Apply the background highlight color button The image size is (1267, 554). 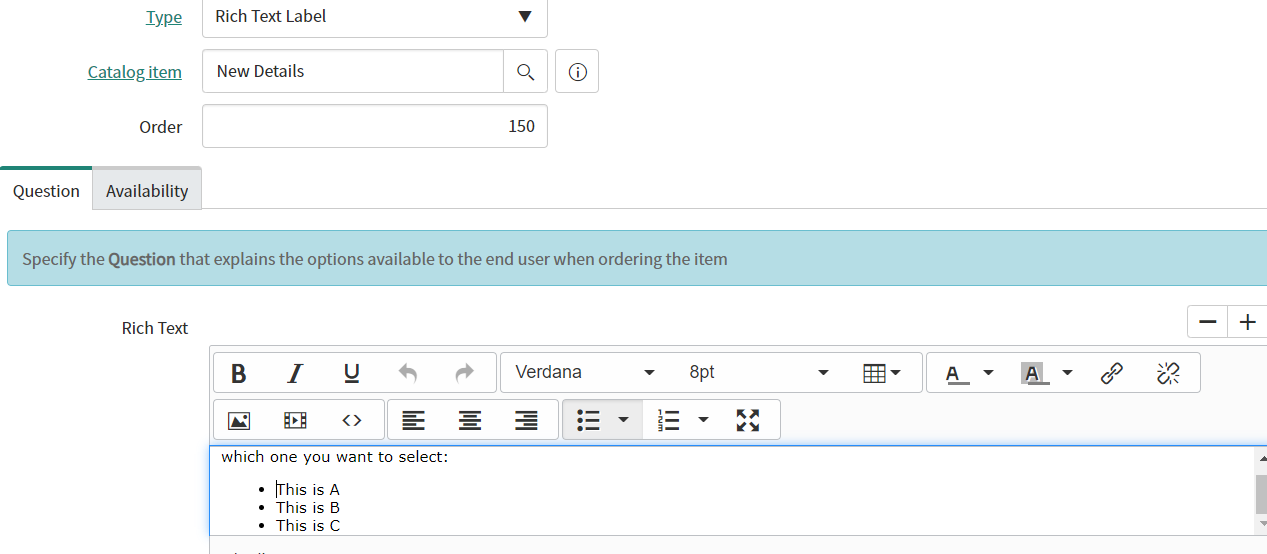pos(1034,373)
